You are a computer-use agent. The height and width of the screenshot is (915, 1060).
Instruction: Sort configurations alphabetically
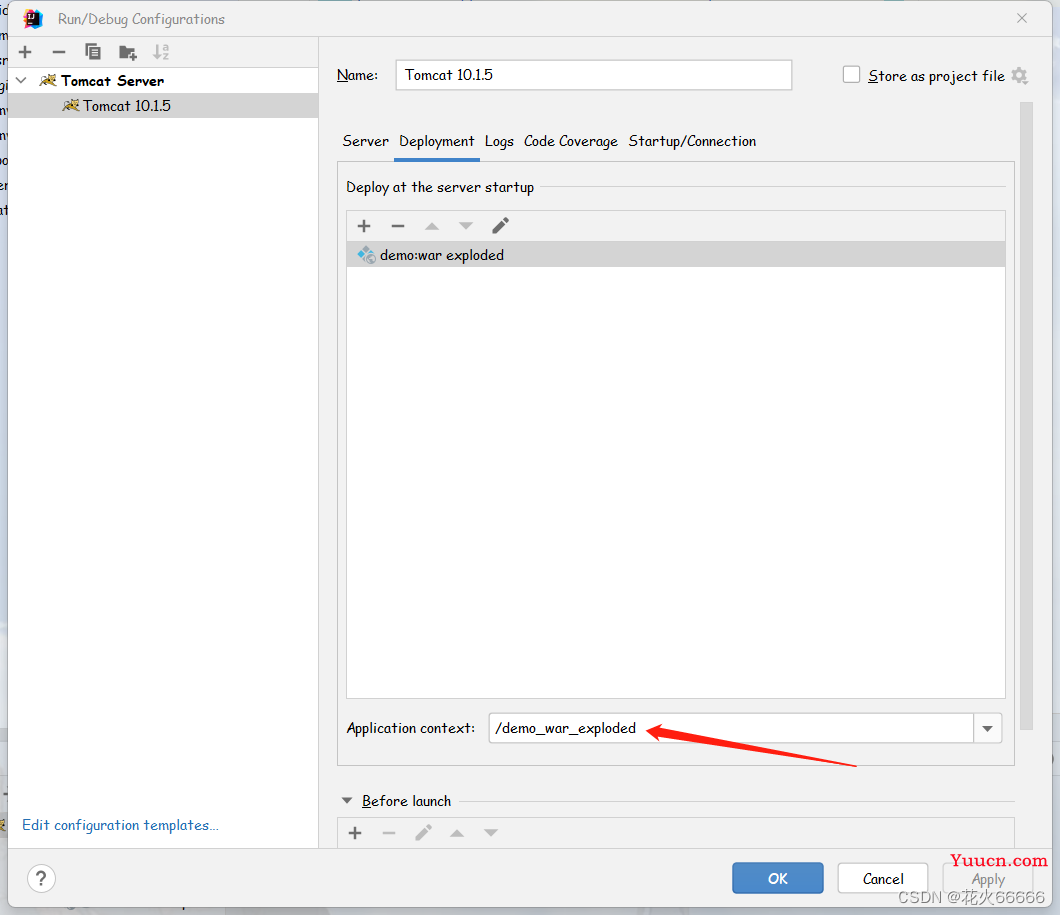(x=161, y=52)
